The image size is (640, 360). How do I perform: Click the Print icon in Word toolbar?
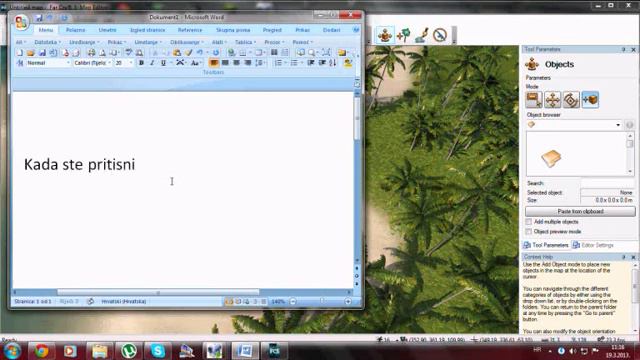point(91,53)
